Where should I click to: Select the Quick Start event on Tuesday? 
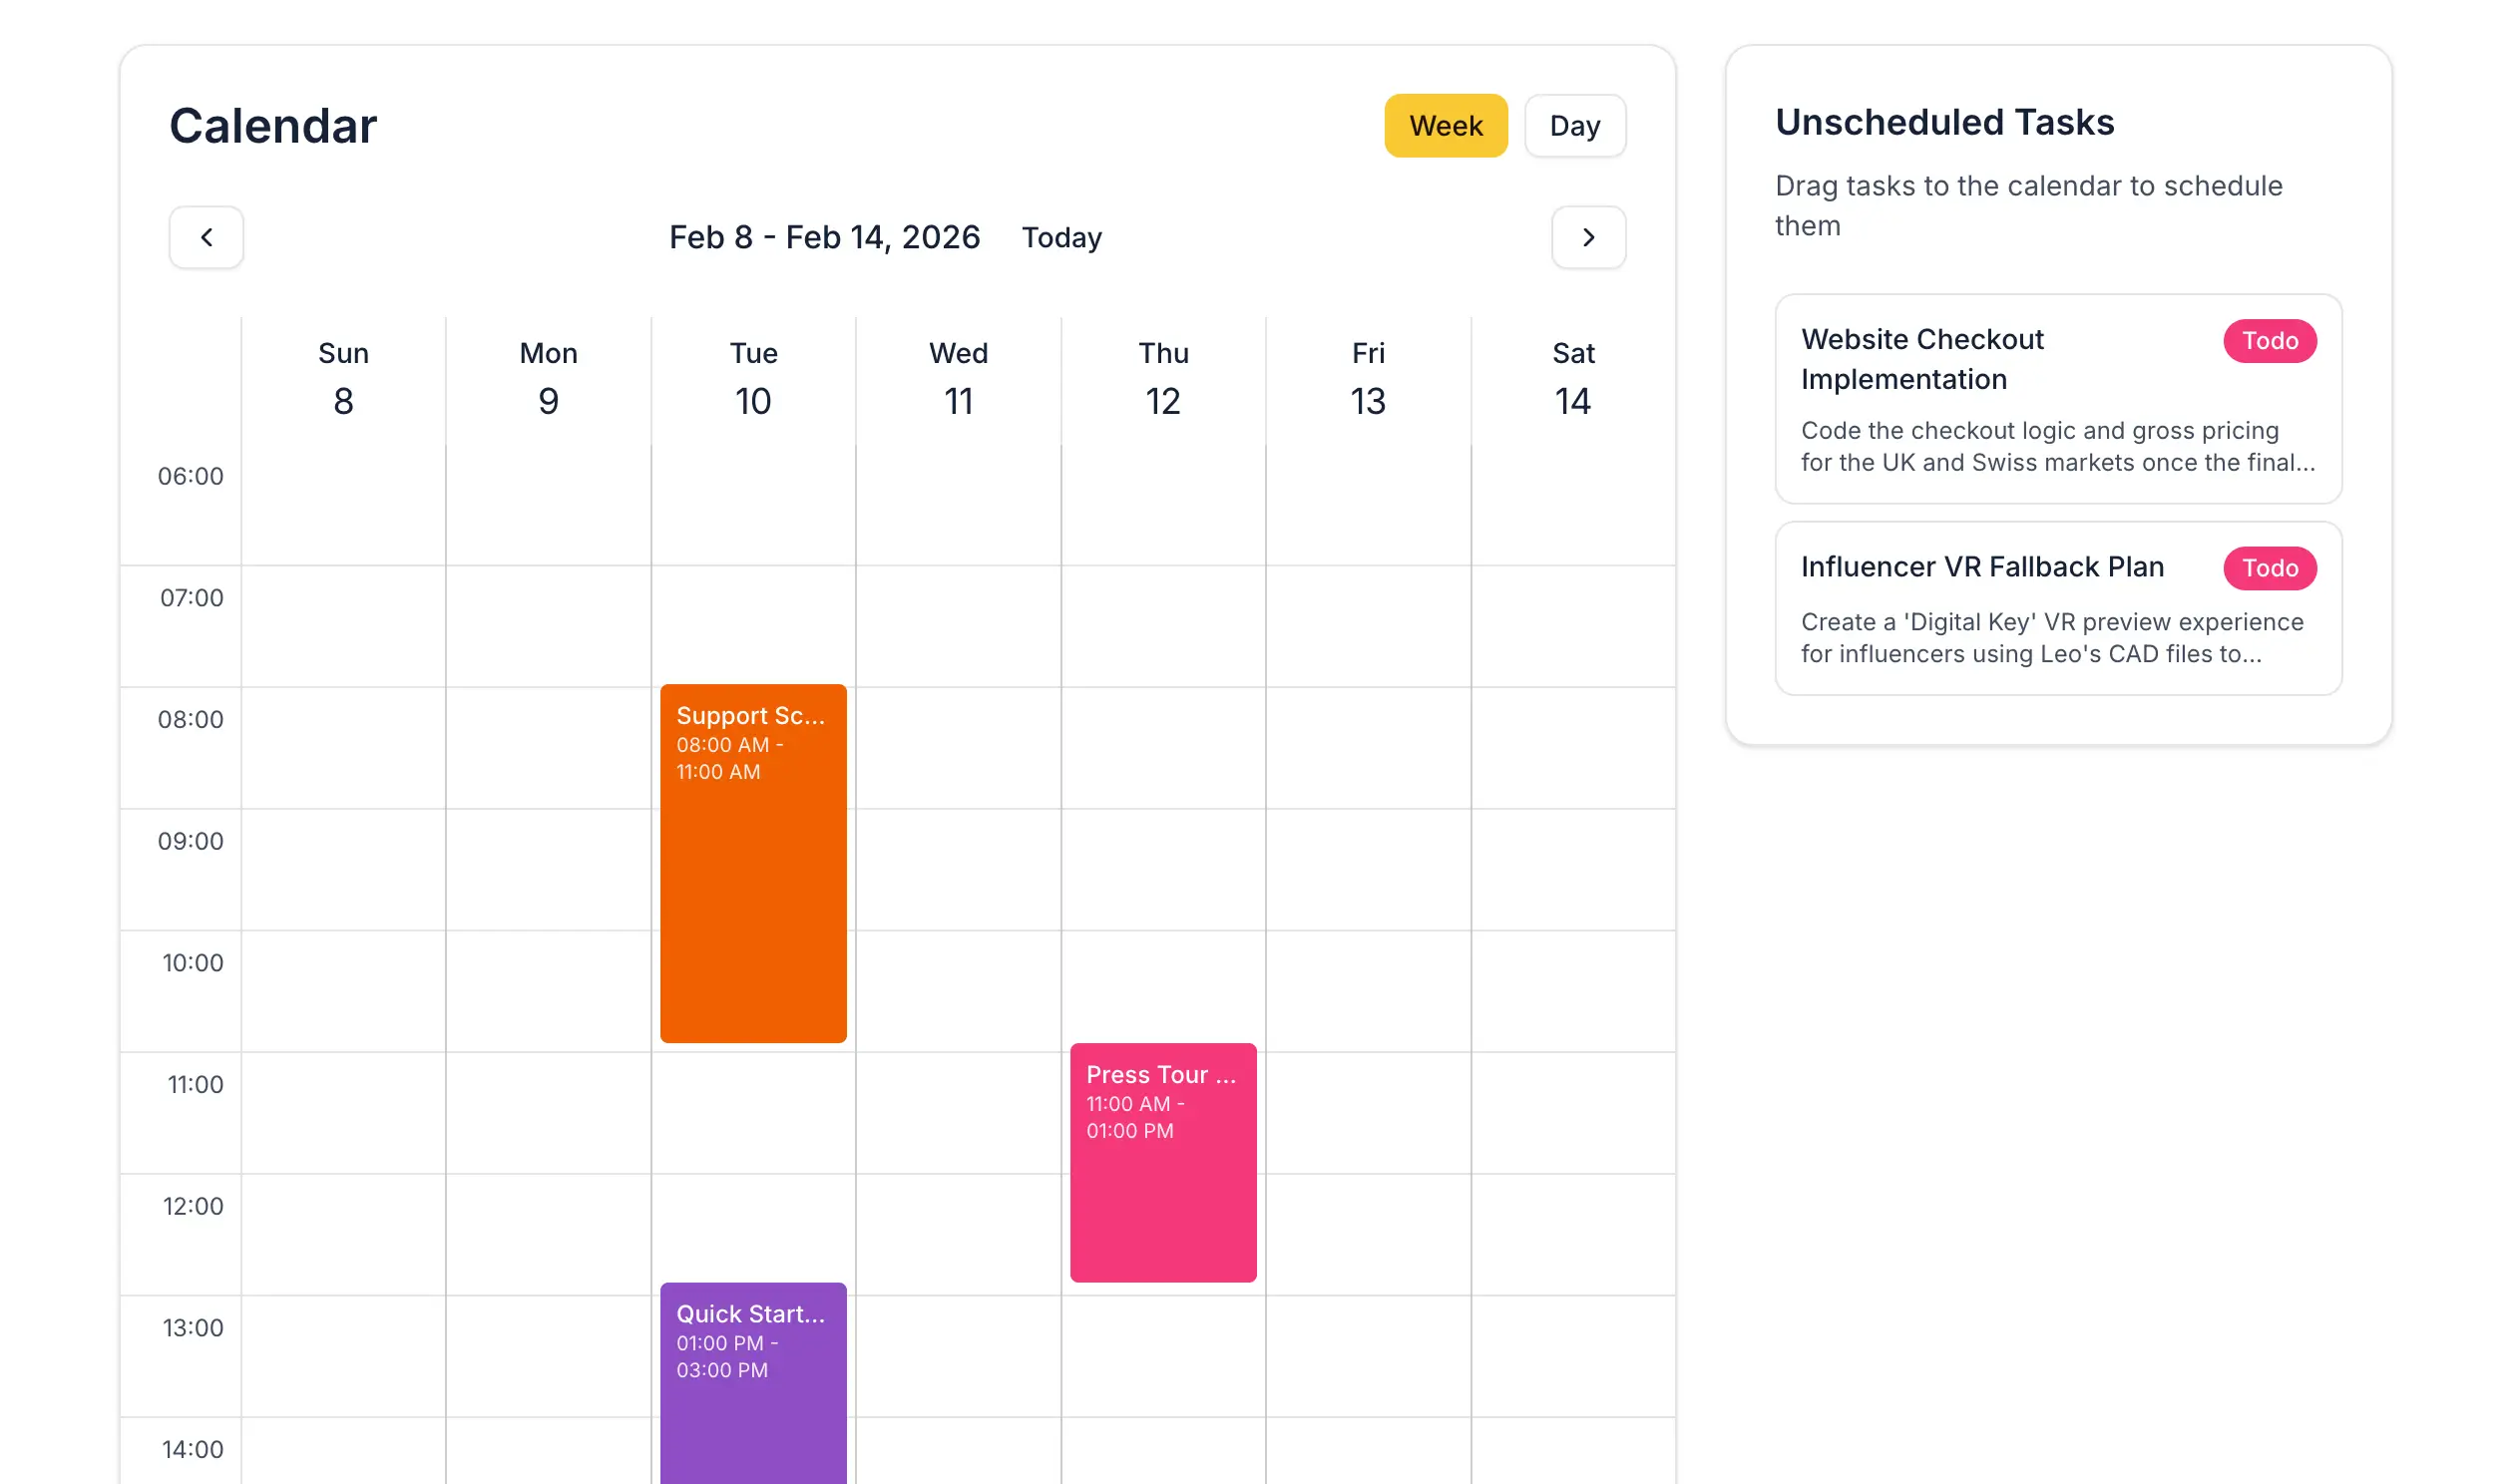(752, 1380)
